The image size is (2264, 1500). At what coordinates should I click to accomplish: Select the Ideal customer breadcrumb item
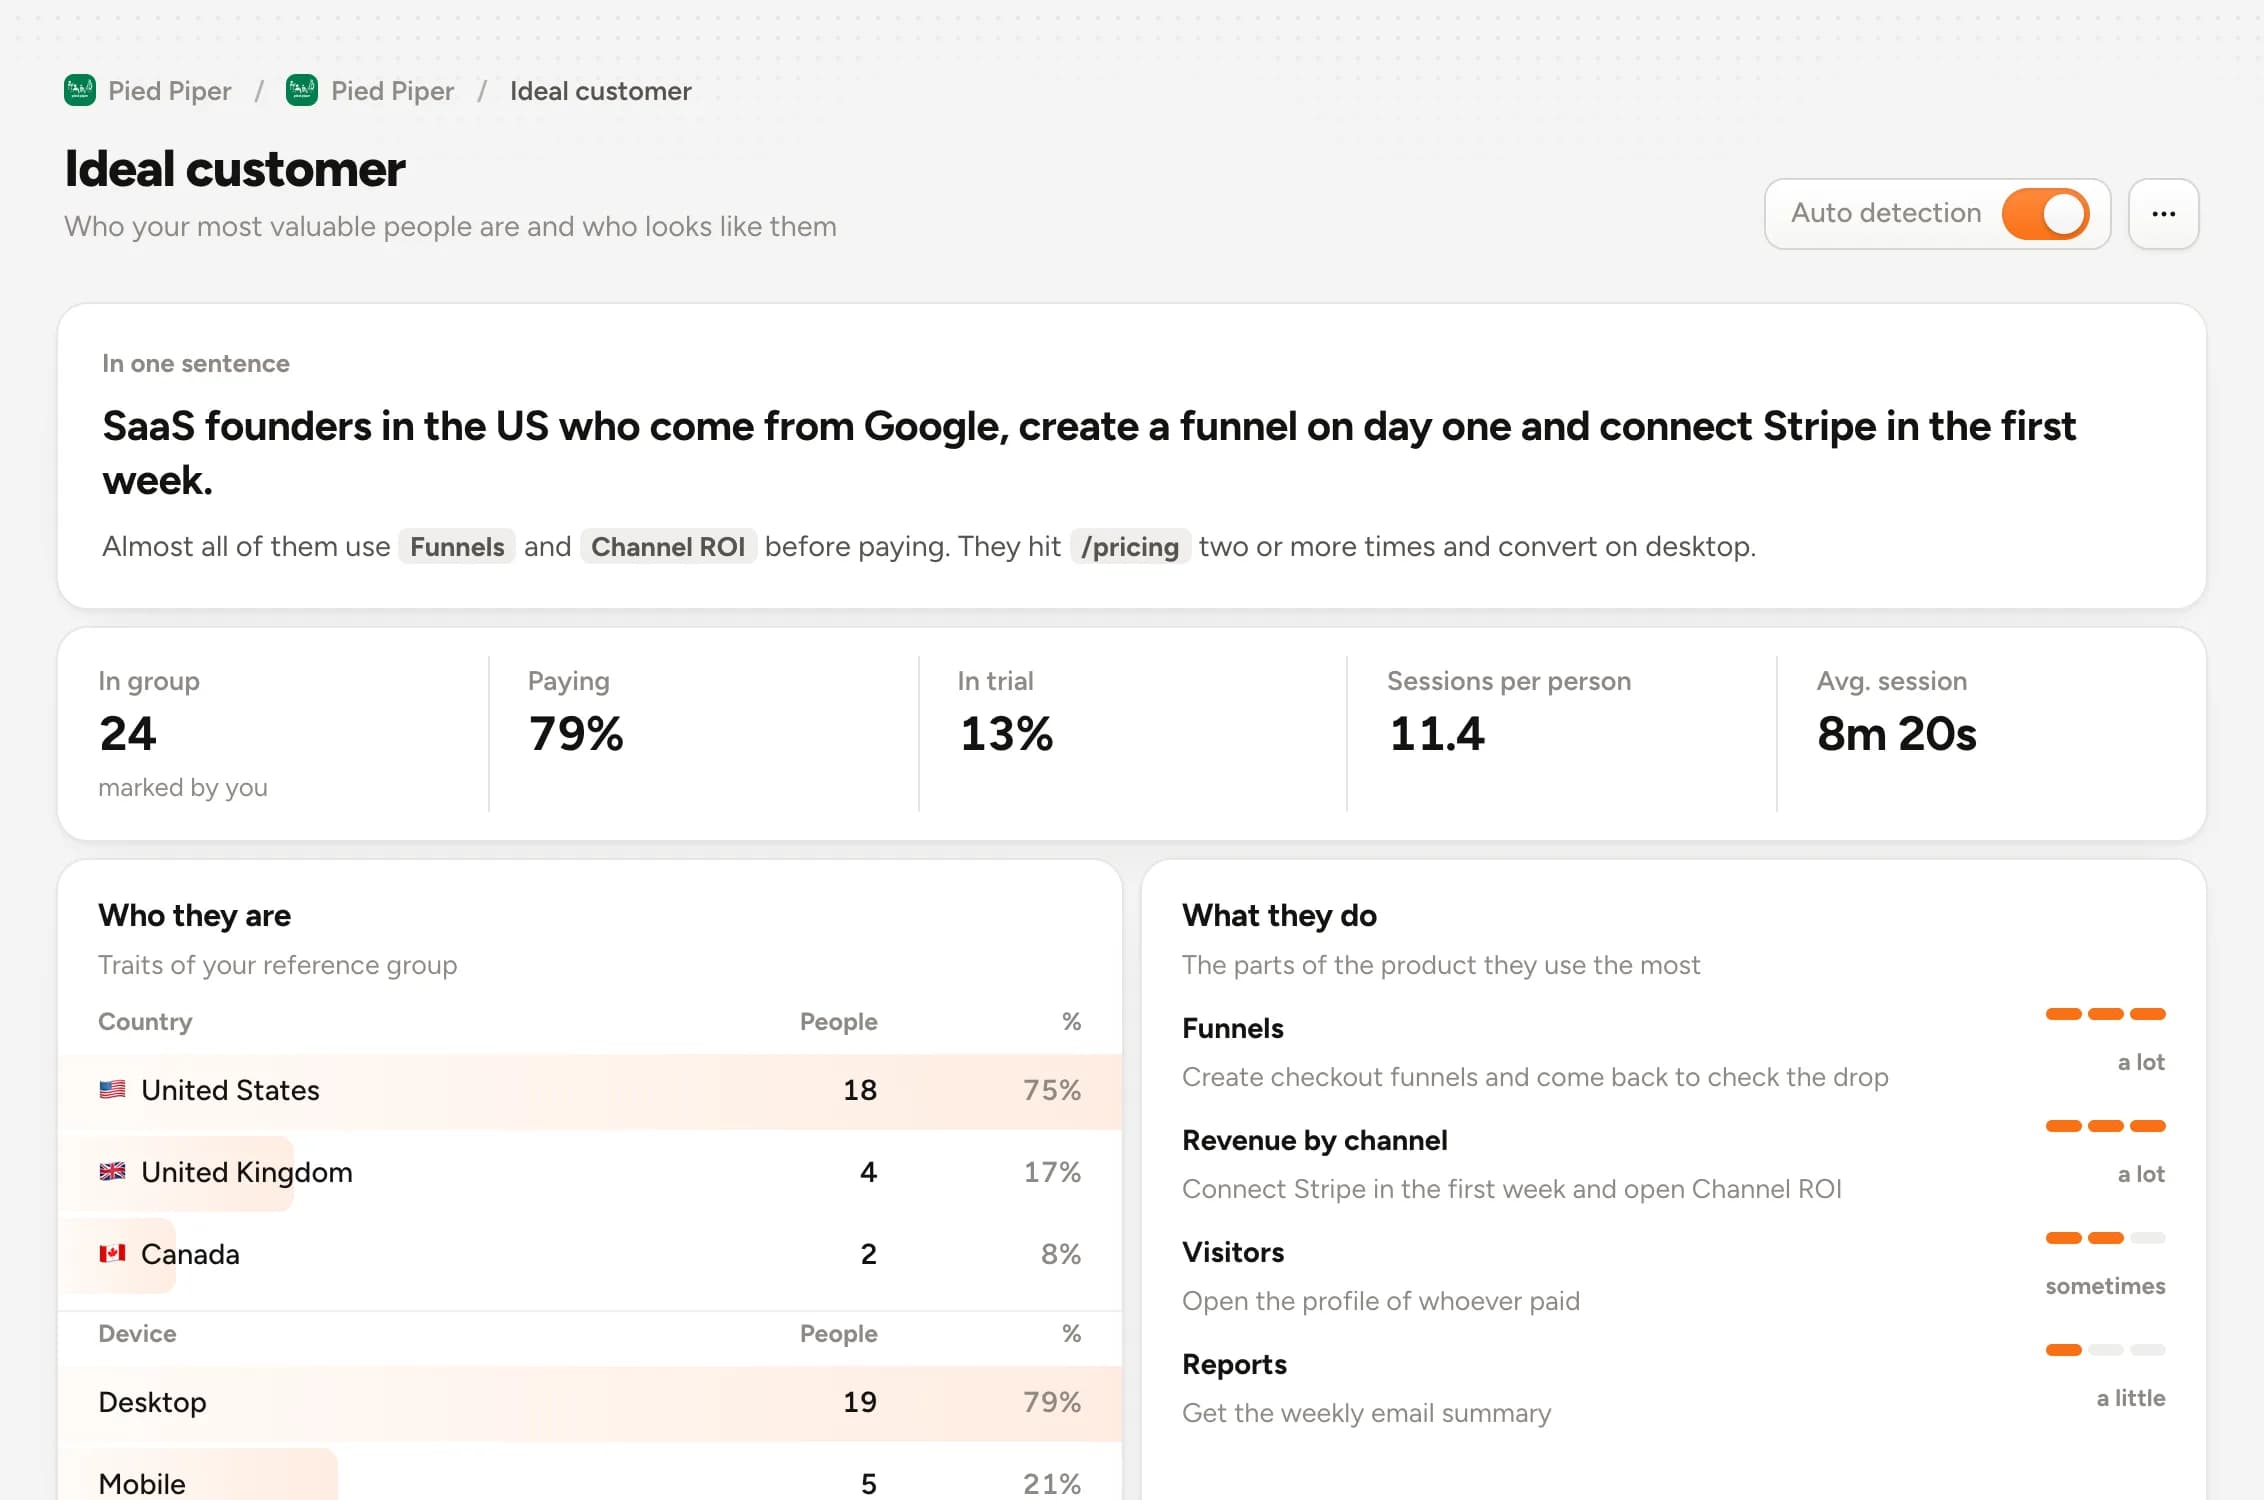[600, 91]
